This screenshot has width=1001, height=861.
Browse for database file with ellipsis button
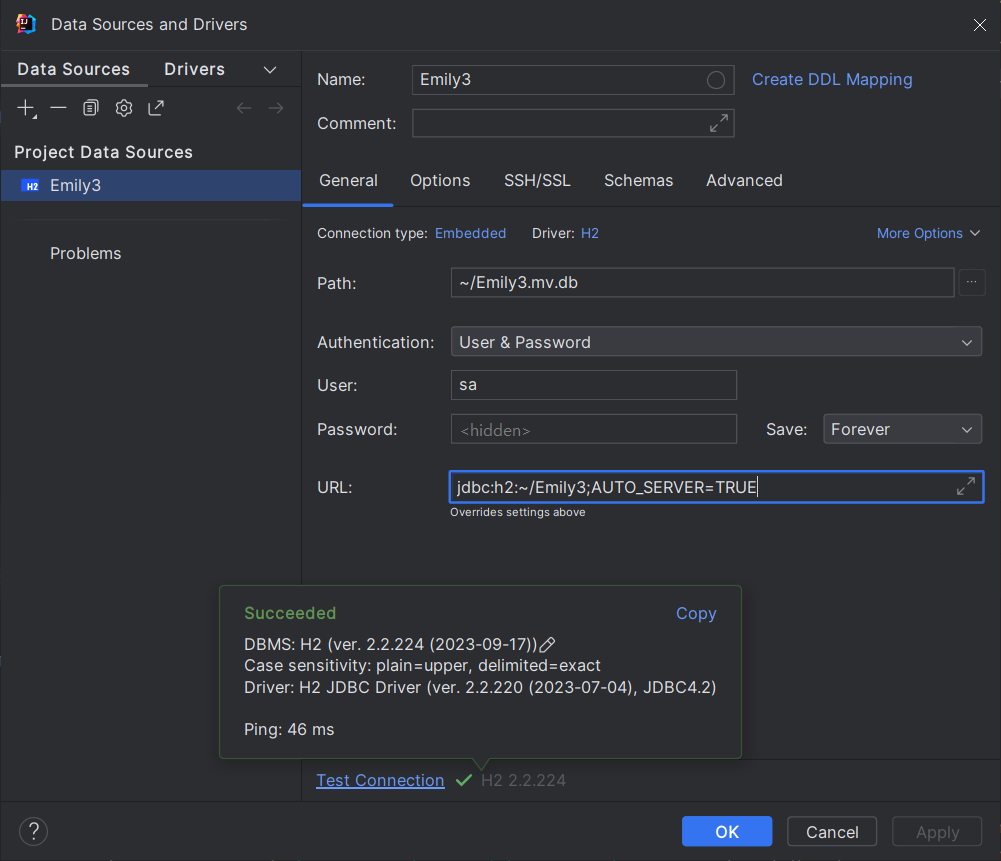(972, 282)
